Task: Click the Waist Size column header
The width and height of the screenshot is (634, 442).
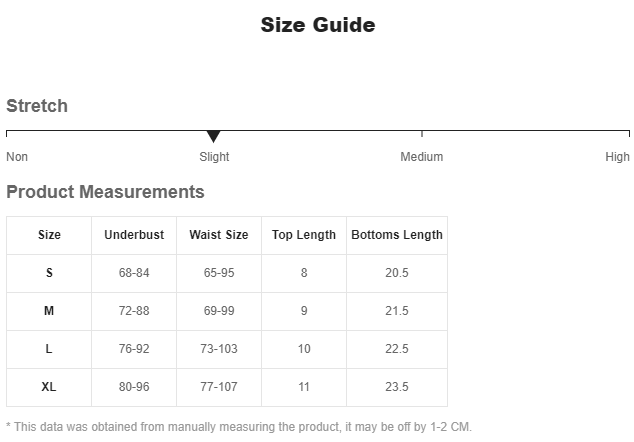Action: point(219,235)
